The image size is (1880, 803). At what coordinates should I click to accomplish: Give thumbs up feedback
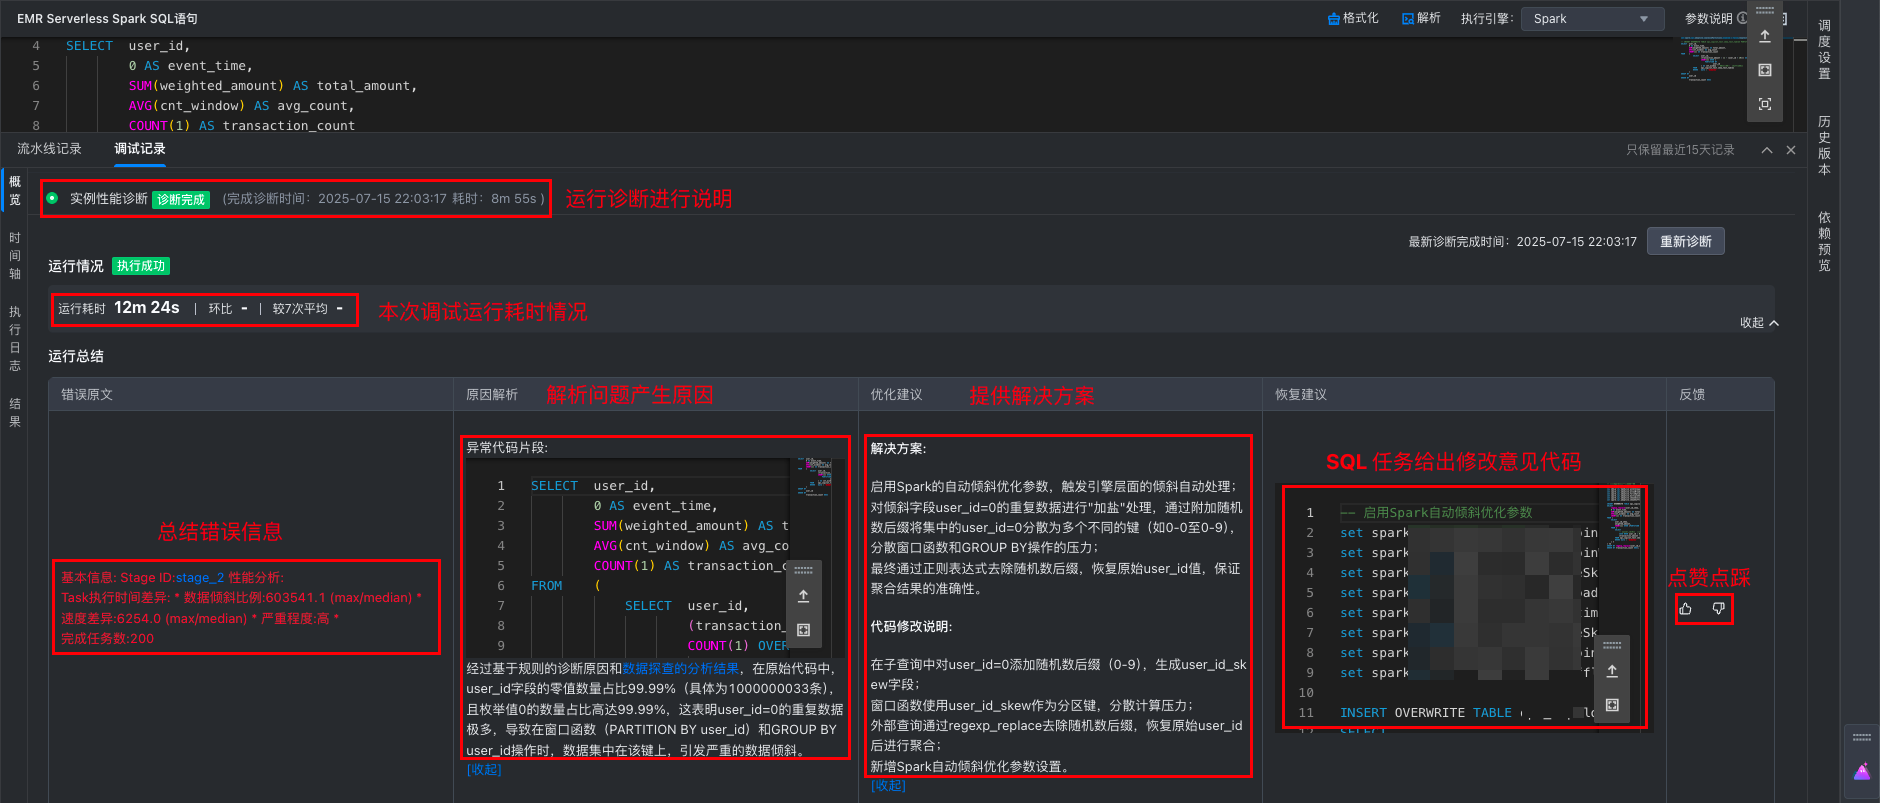coord(1686,609)
